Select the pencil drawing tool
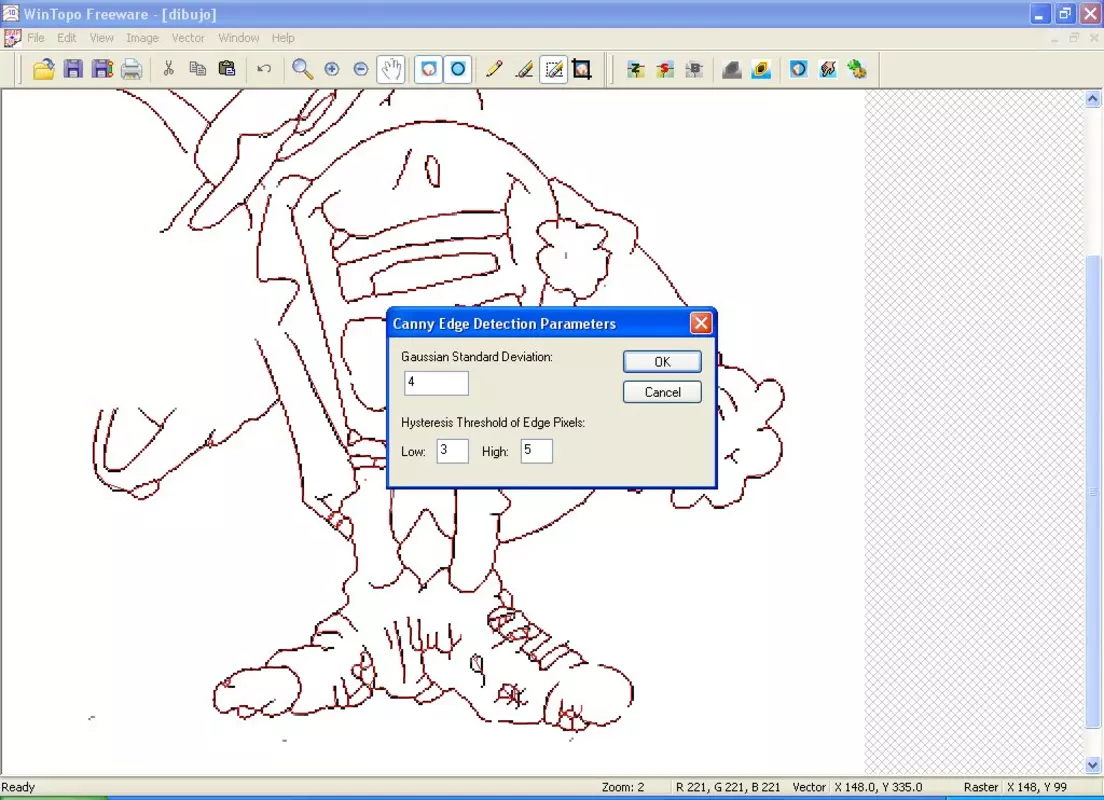 coord(494,69)
